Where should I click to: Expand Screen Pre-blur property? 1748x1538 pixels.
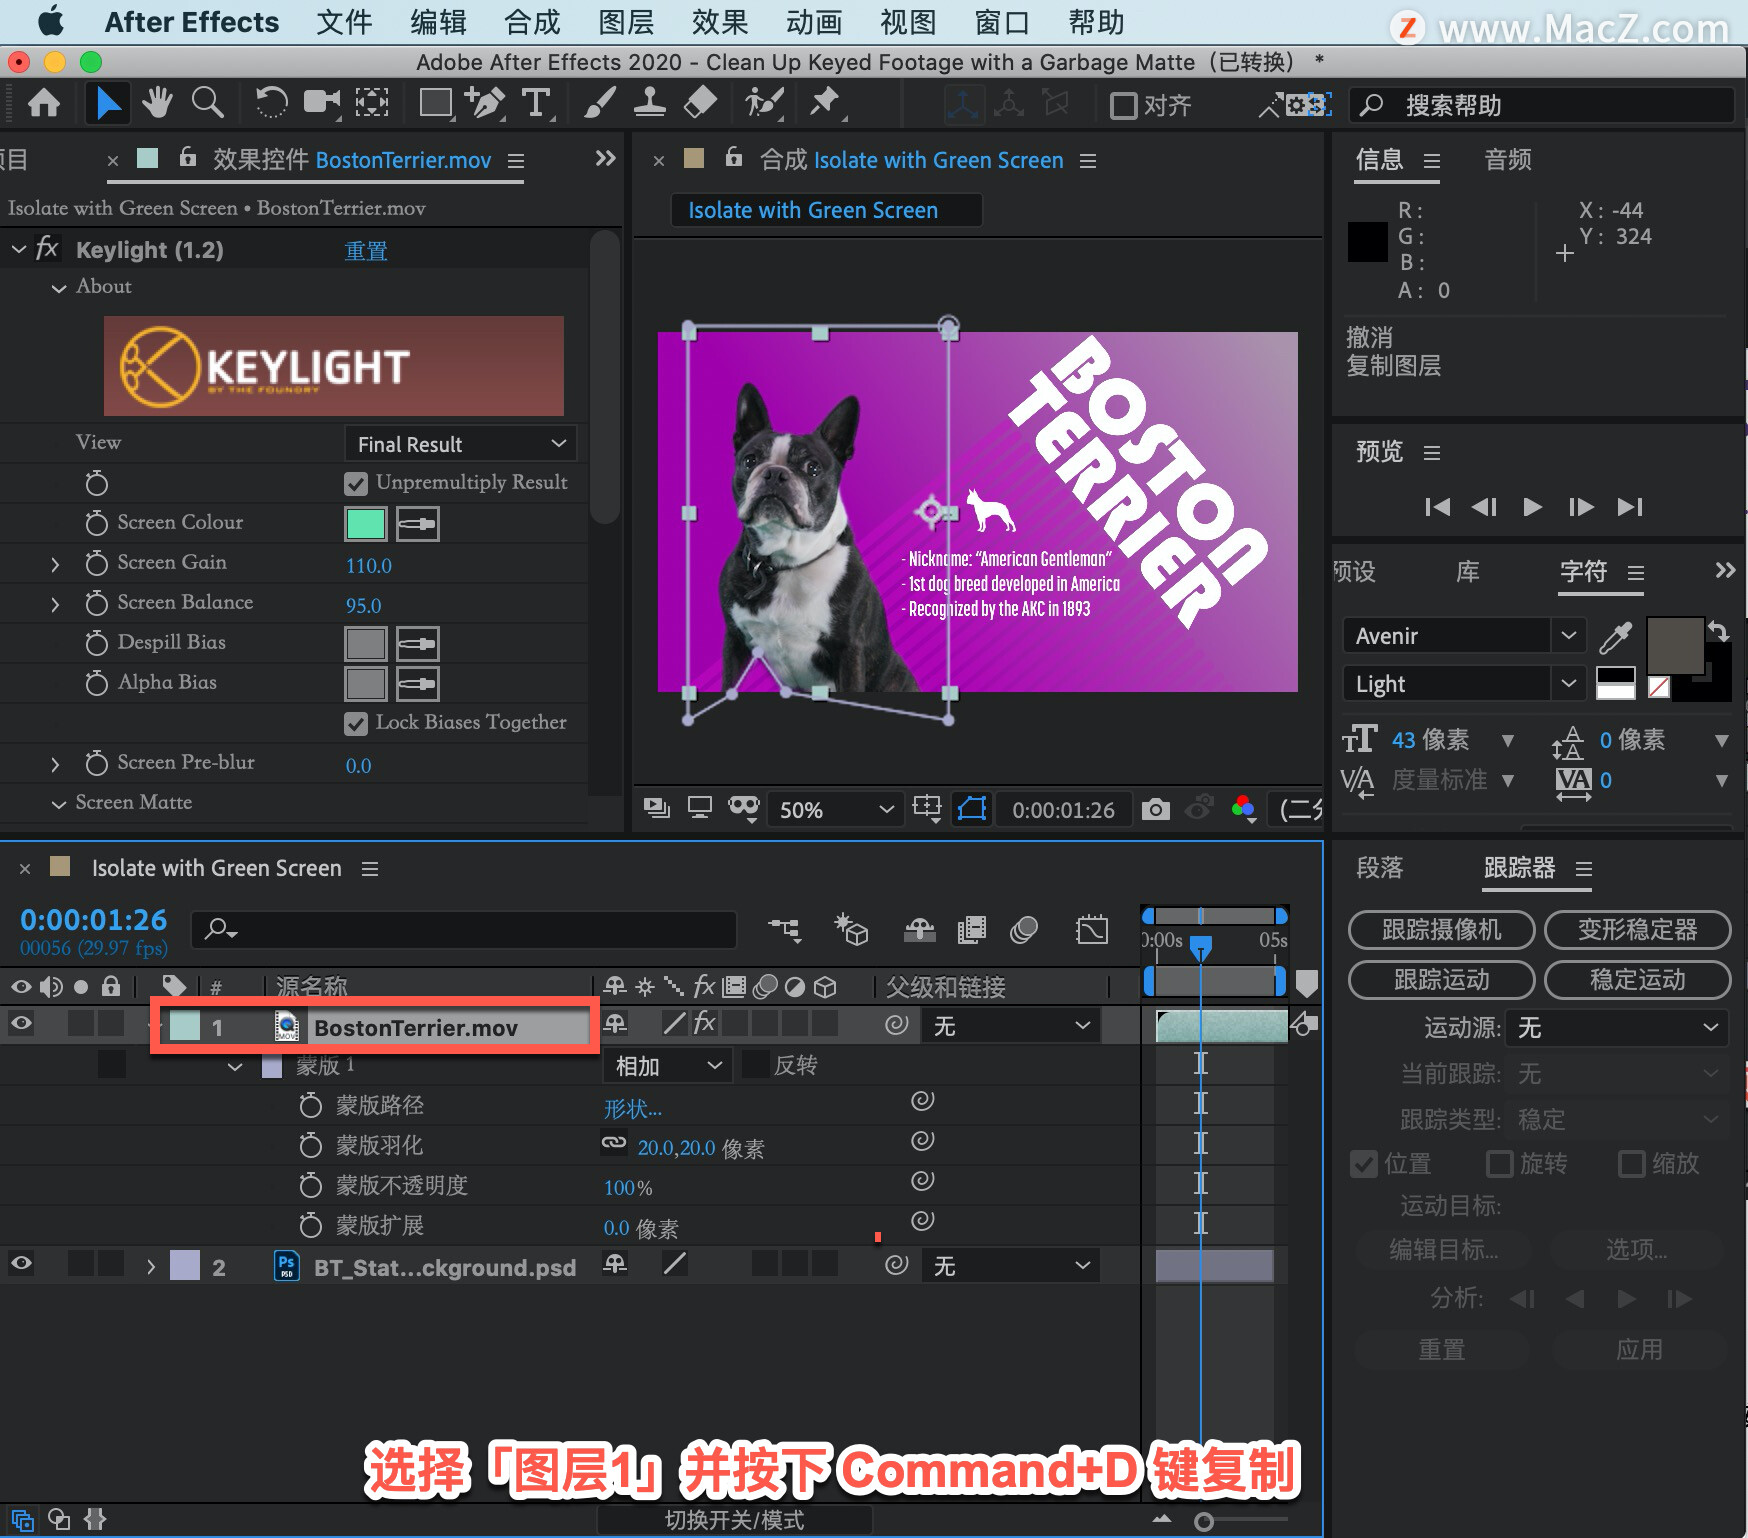pyautogui.click(x=55, y=765)
